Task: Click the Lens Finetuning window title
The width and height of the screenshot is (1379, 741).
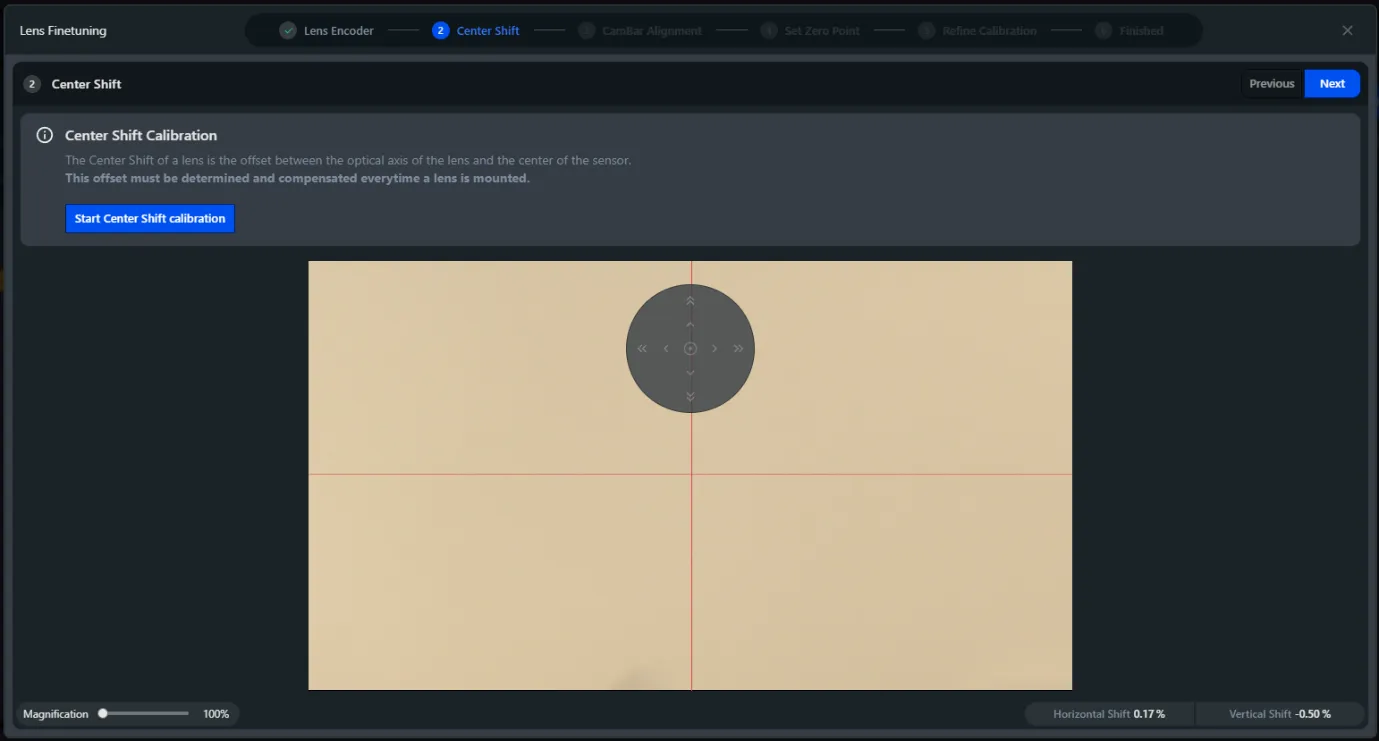Action: point(63,31)
